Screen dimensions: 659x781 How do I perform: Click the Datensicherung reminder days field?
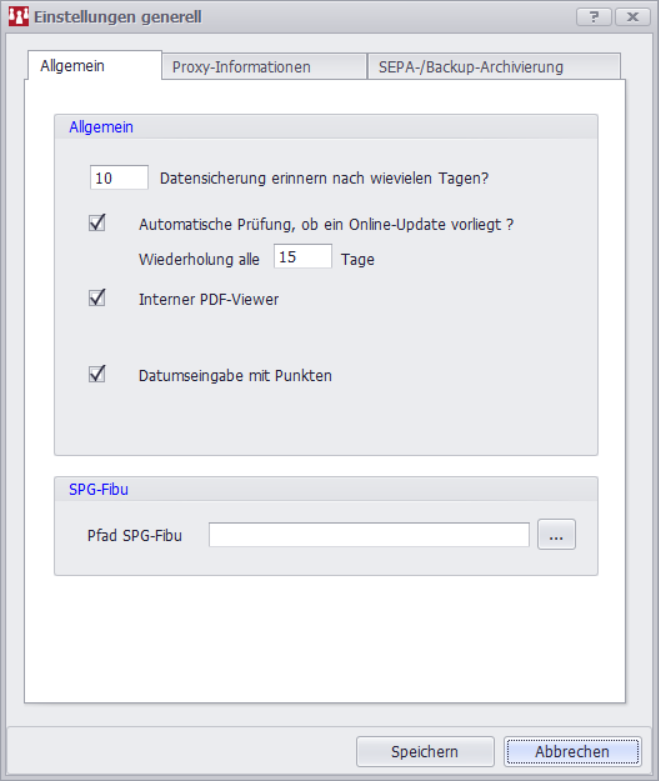(x=119, y=178)
